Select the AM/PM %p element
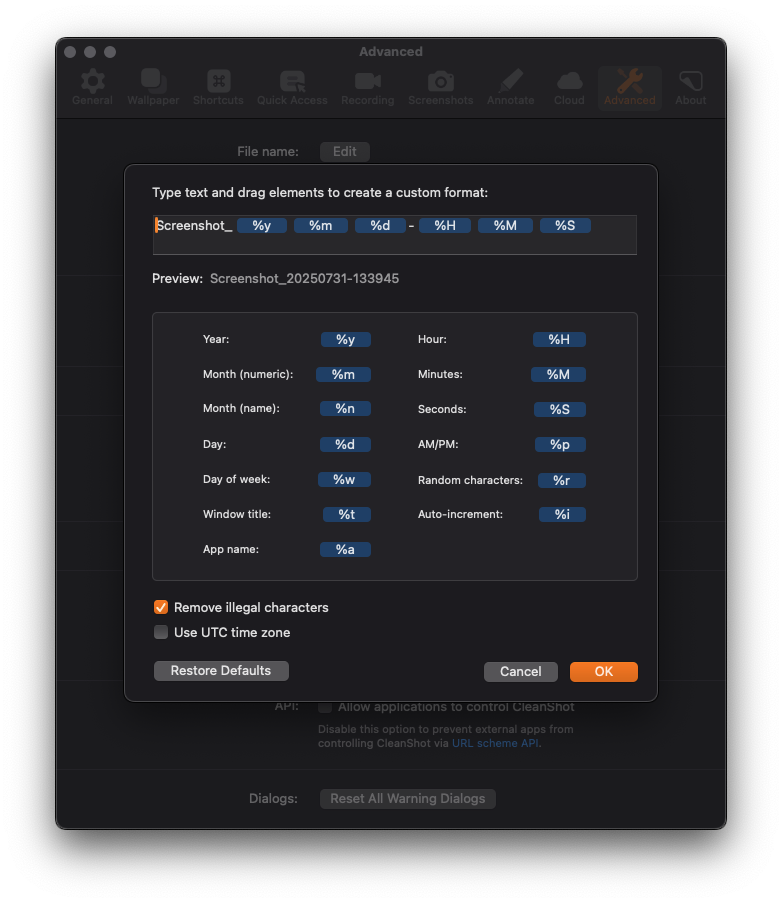The image size is (782, 903). click(560, 444)
